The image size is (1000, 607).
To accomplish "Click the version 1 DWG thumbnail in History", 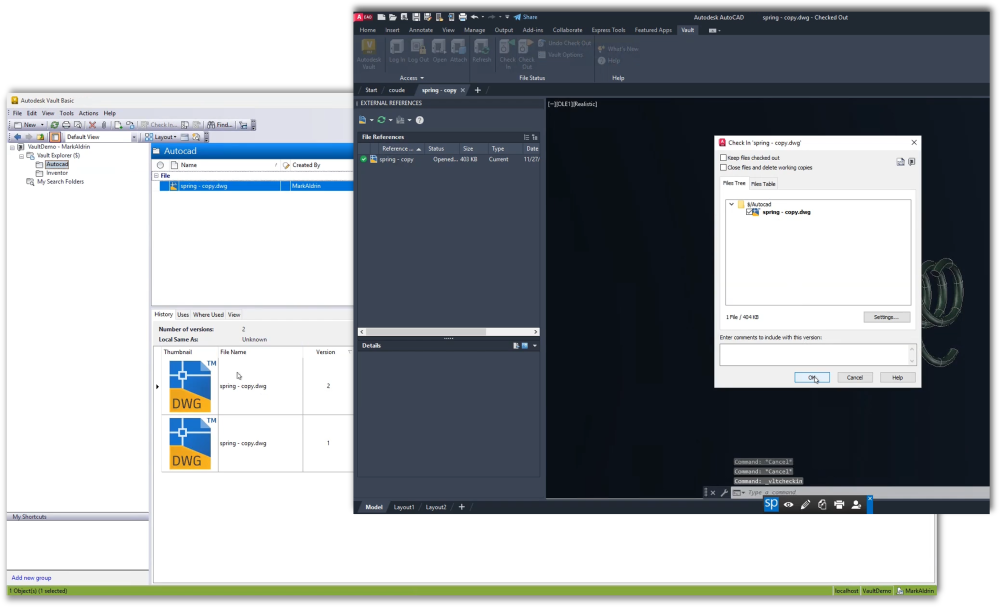I will [189, 444].
